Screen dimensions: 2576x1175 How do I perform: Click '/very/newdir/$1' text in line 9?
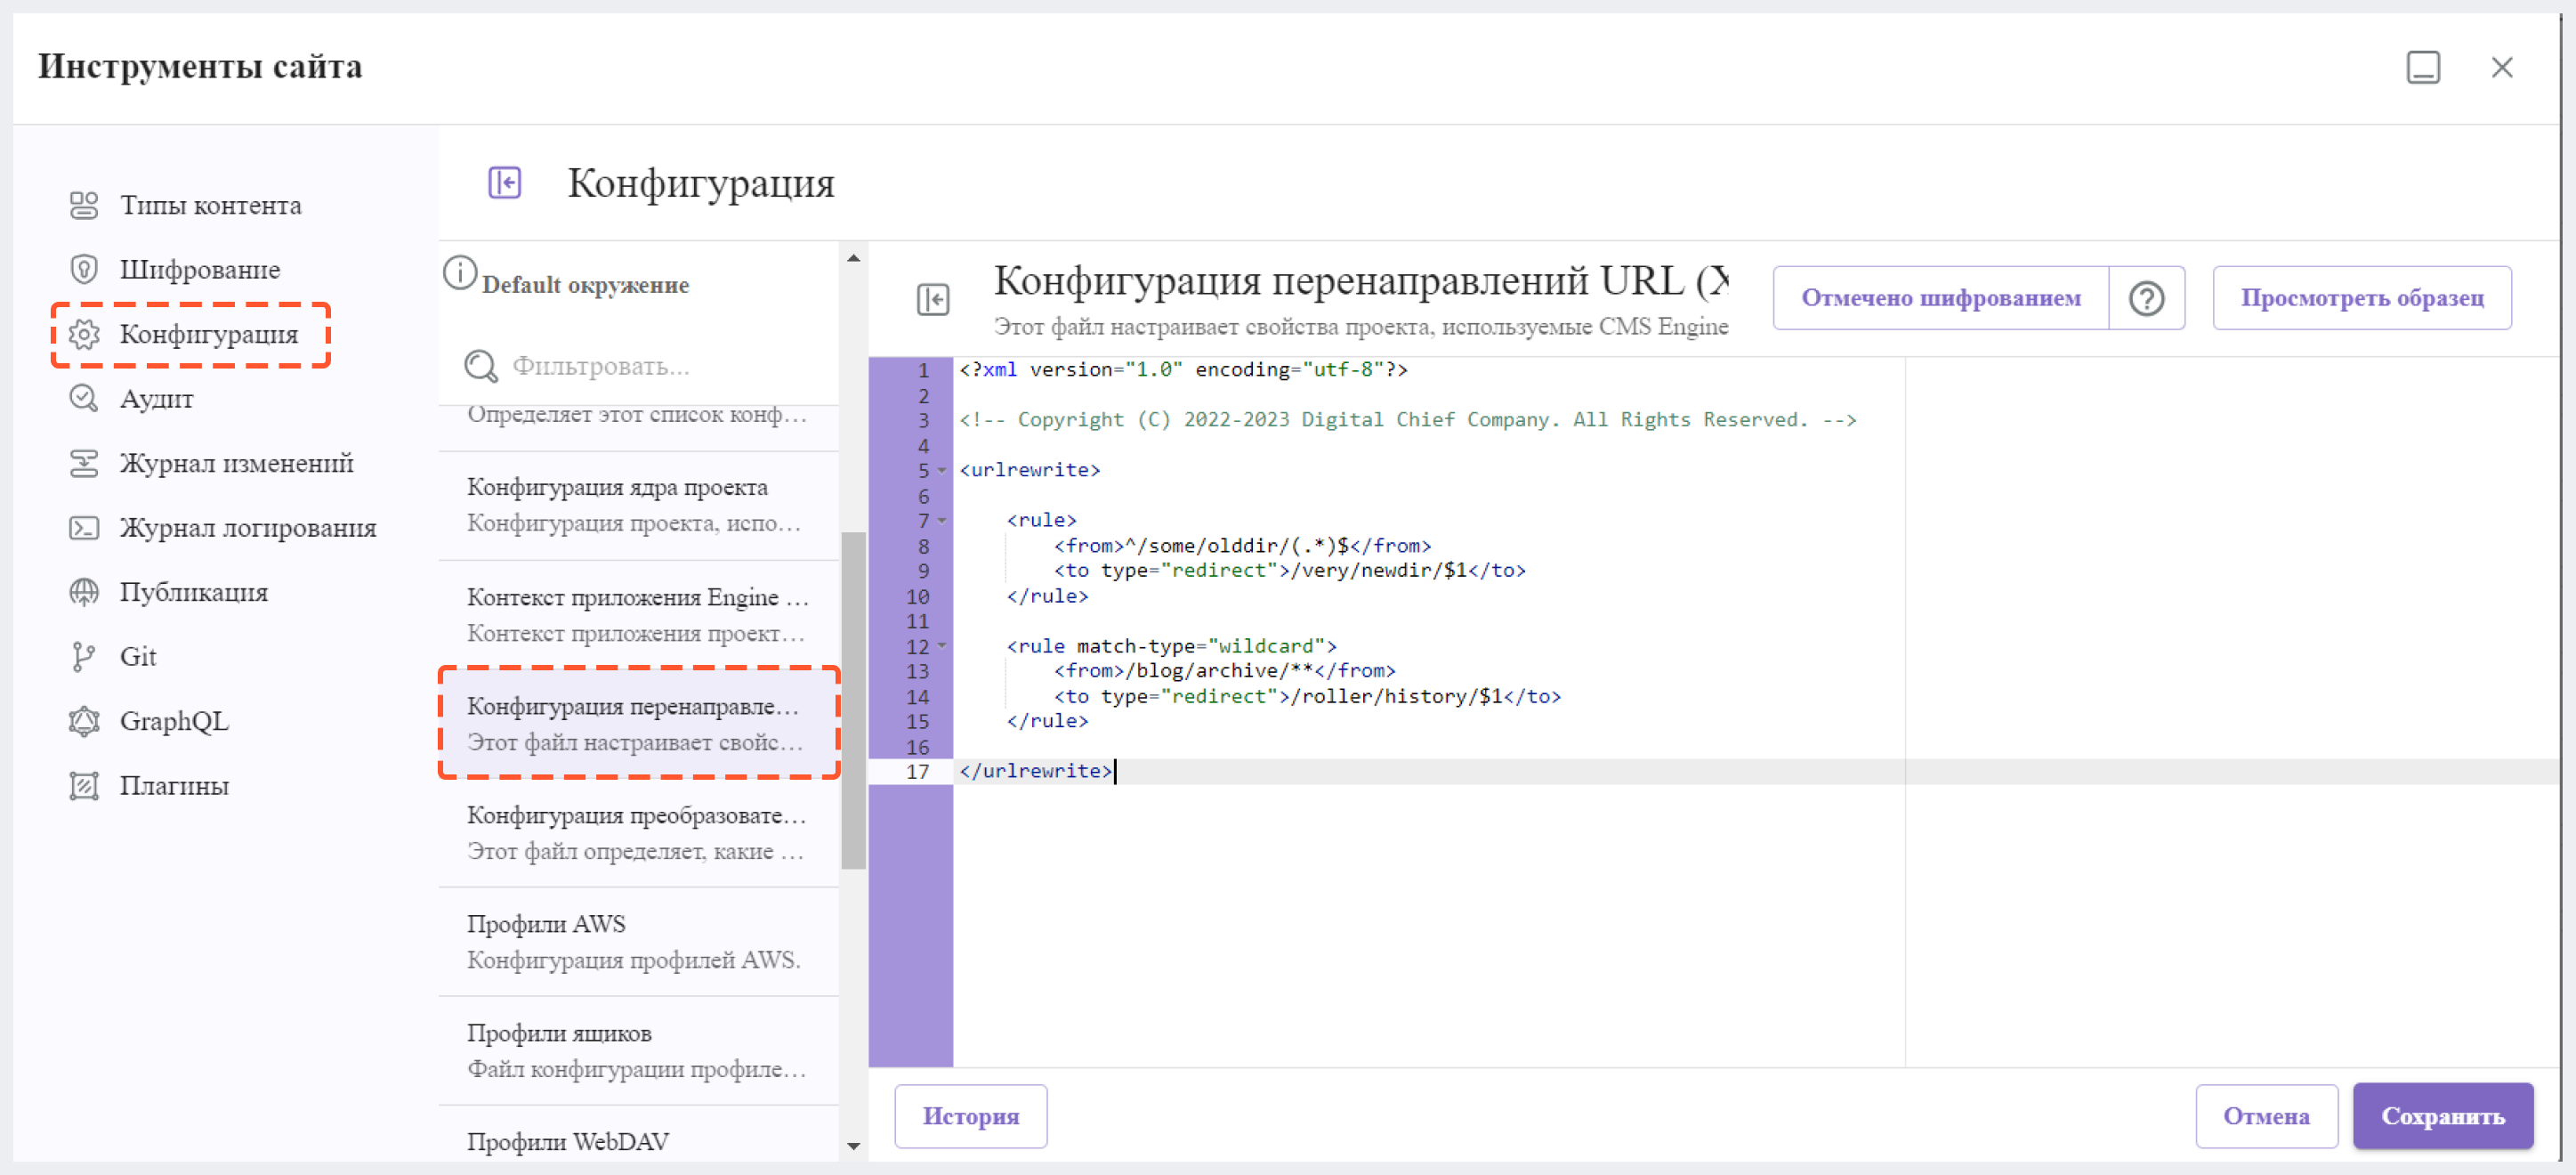[x=1379, y=571]
